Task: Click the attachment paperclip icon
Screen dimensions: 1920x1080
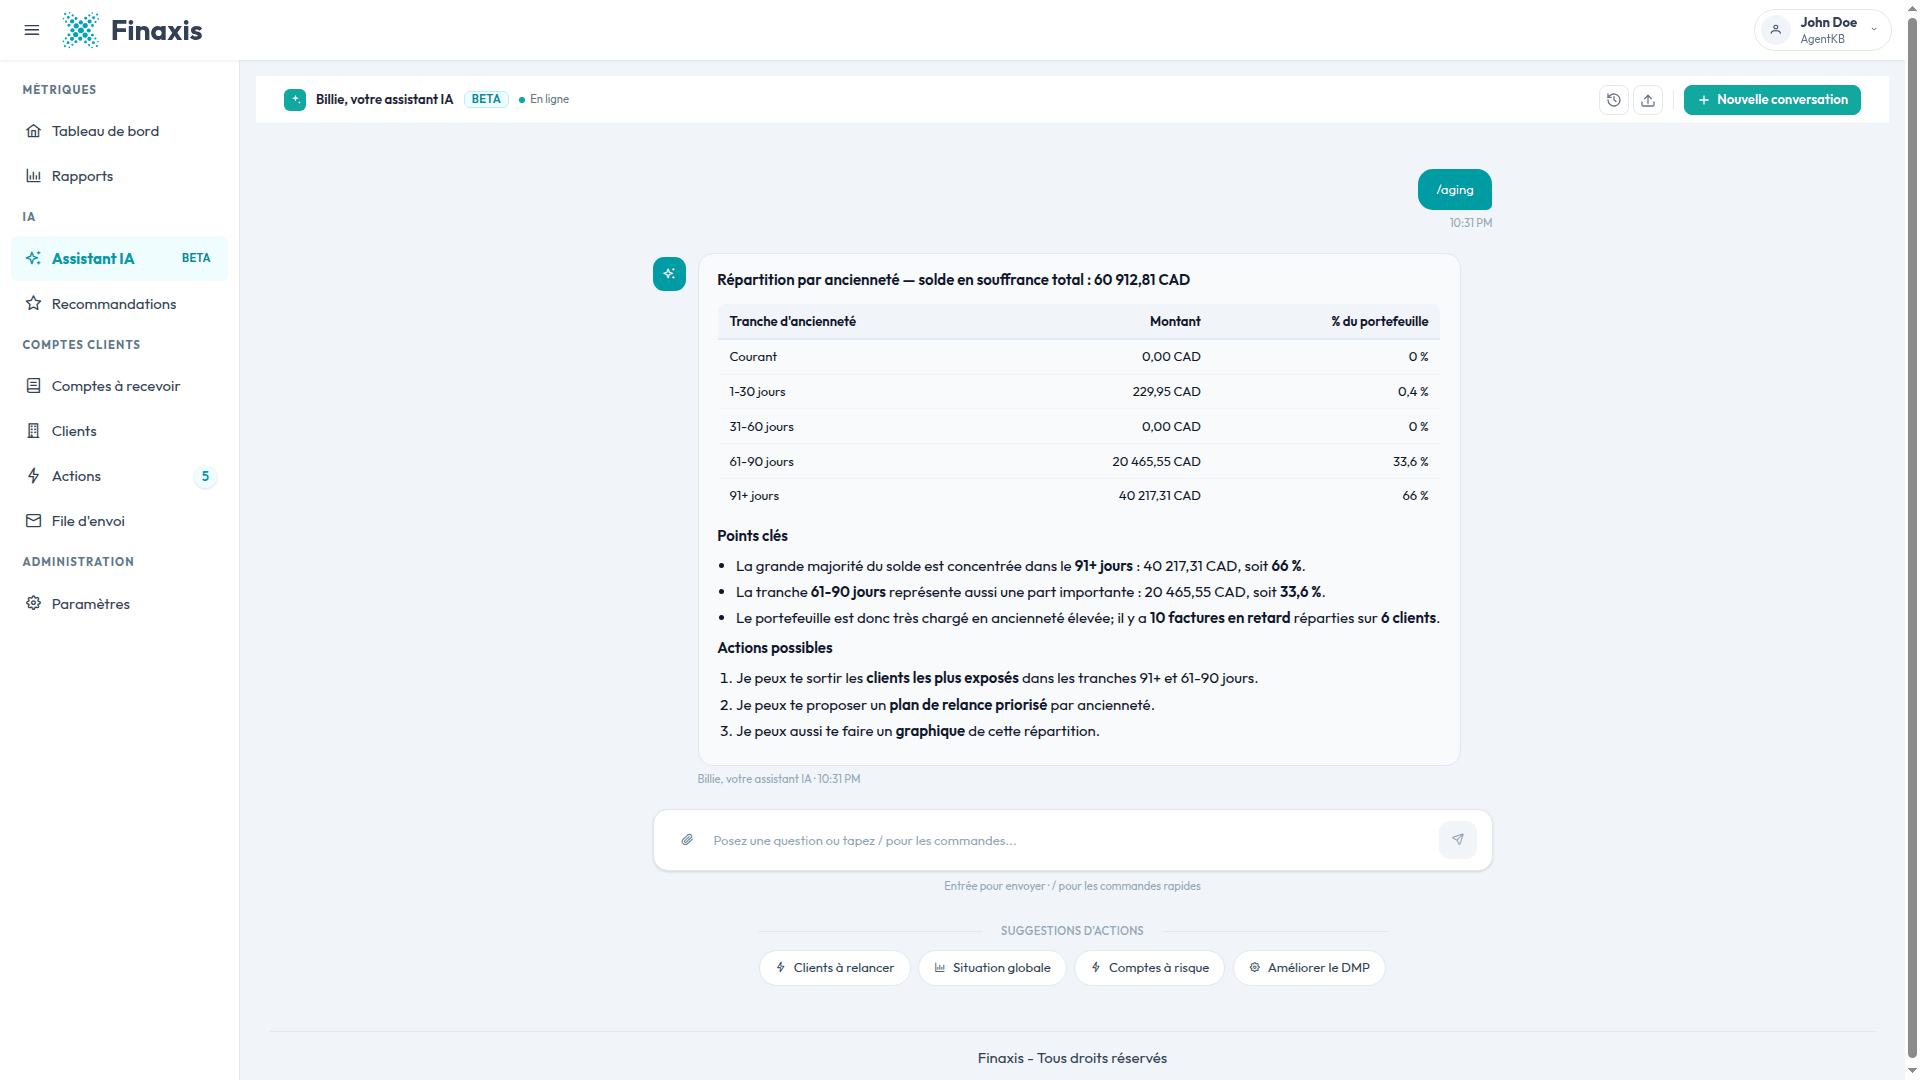Action: coord(687,840)
